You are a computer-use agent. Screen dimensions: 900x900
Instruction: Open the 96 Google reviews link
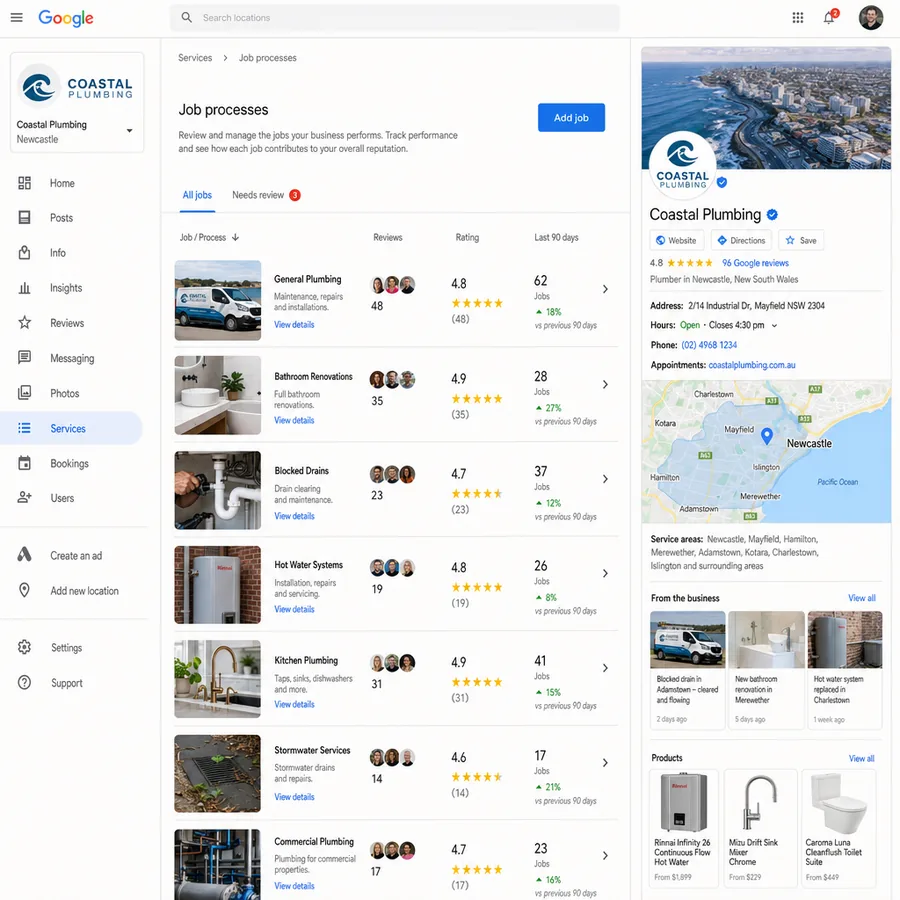(x=755, y=263)
